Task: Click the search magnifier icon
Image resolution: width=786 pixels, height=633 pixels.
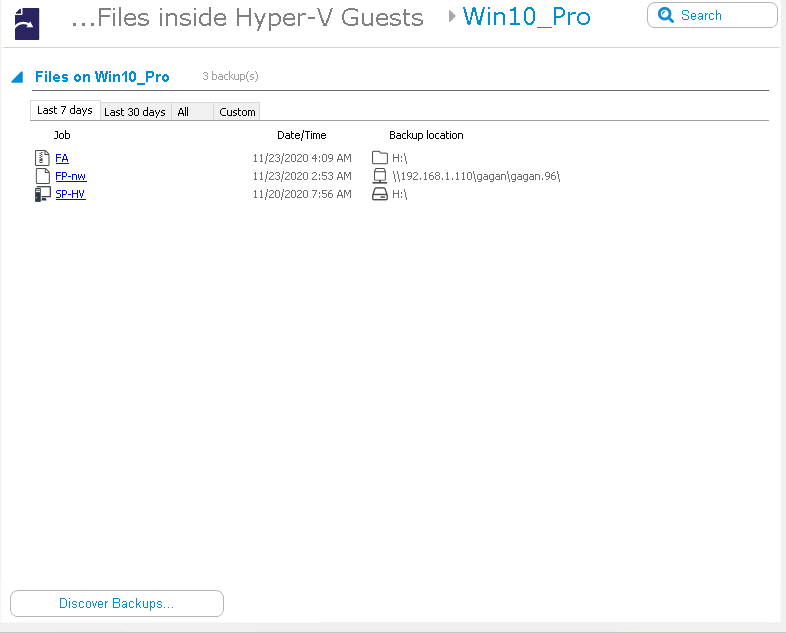Action: click(x=666, y=16)
